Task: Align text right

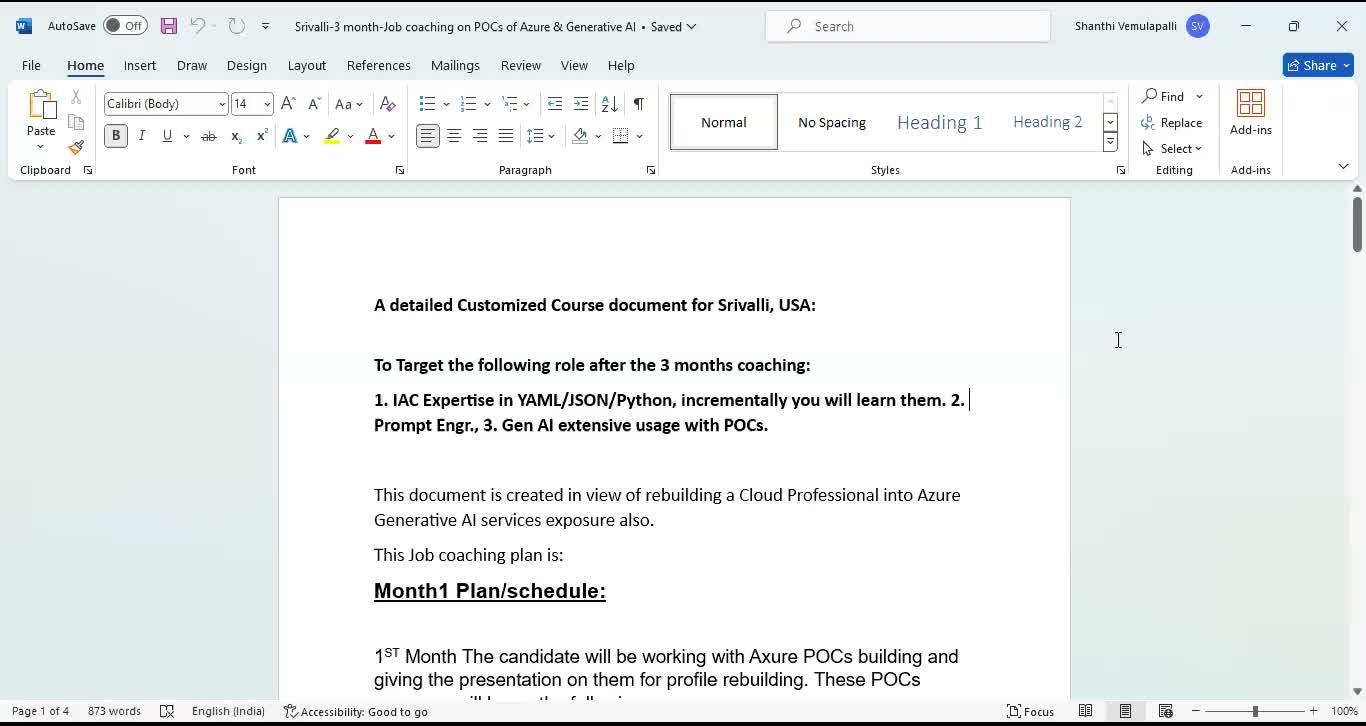Action: [x=480, y=136]
